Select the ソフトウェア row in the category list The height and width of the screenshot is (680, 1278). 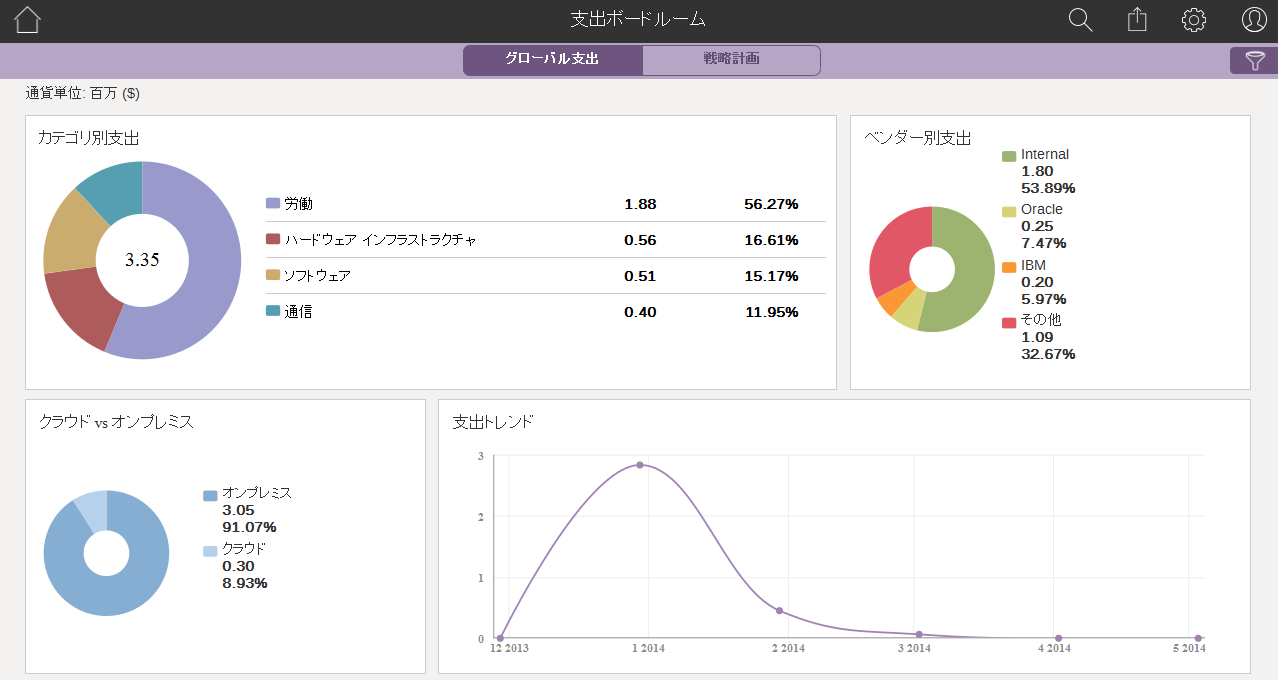pos(317,276)
